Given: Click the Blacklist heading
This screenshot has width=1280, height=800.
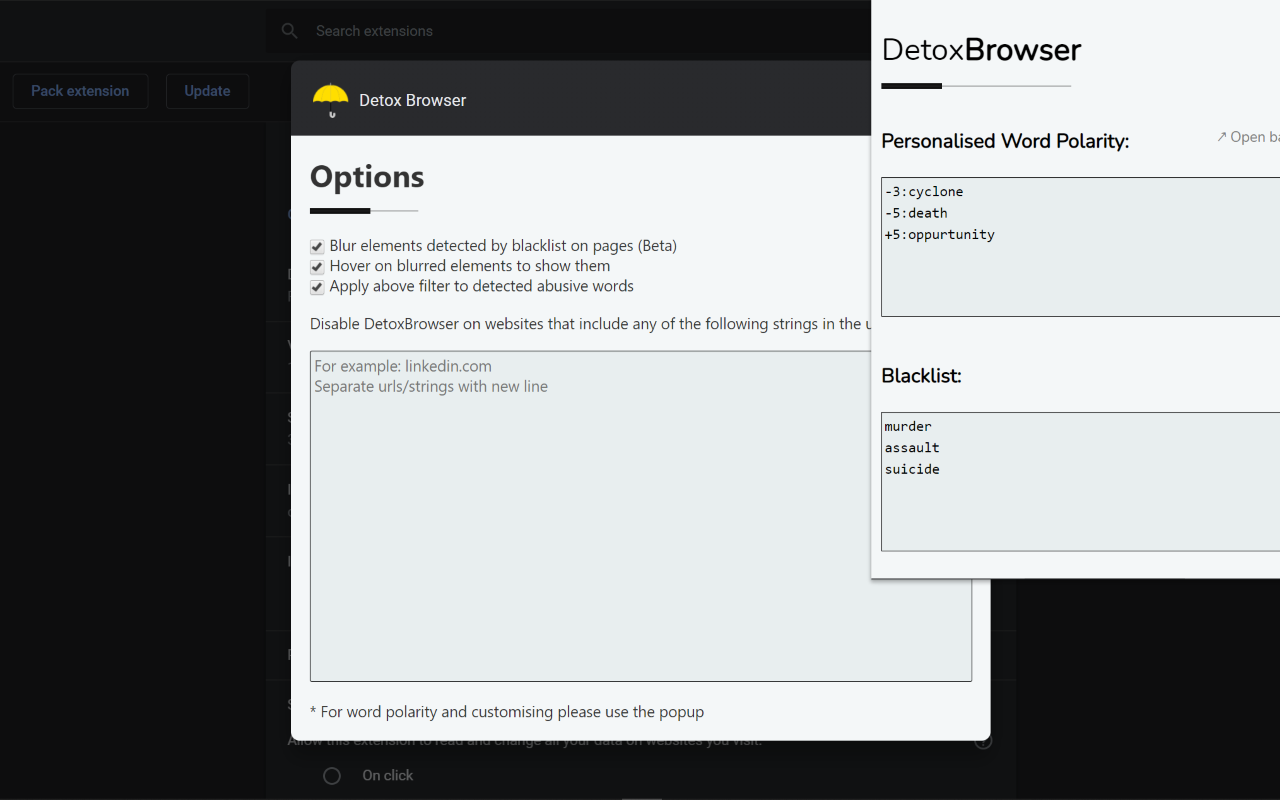Looking at the screenshot, I should click(x=921, y=376).
